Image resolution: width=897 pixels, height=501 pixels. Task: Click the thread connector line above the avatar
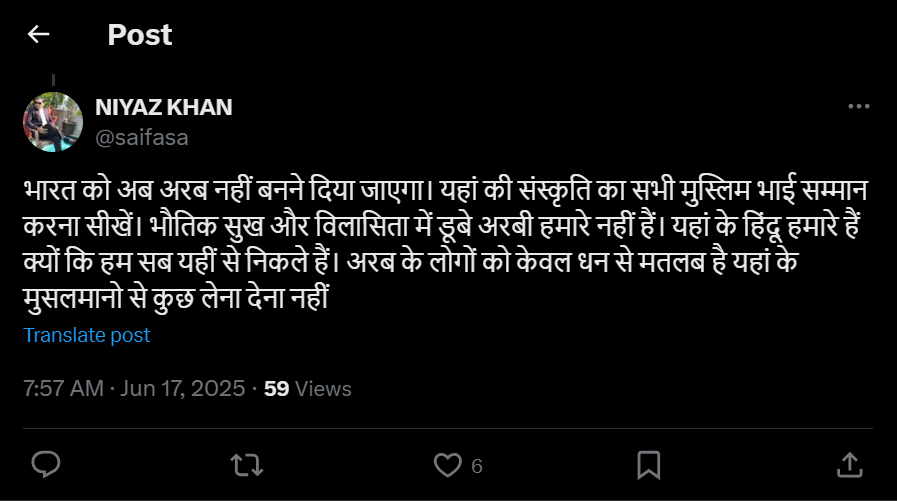52,80
